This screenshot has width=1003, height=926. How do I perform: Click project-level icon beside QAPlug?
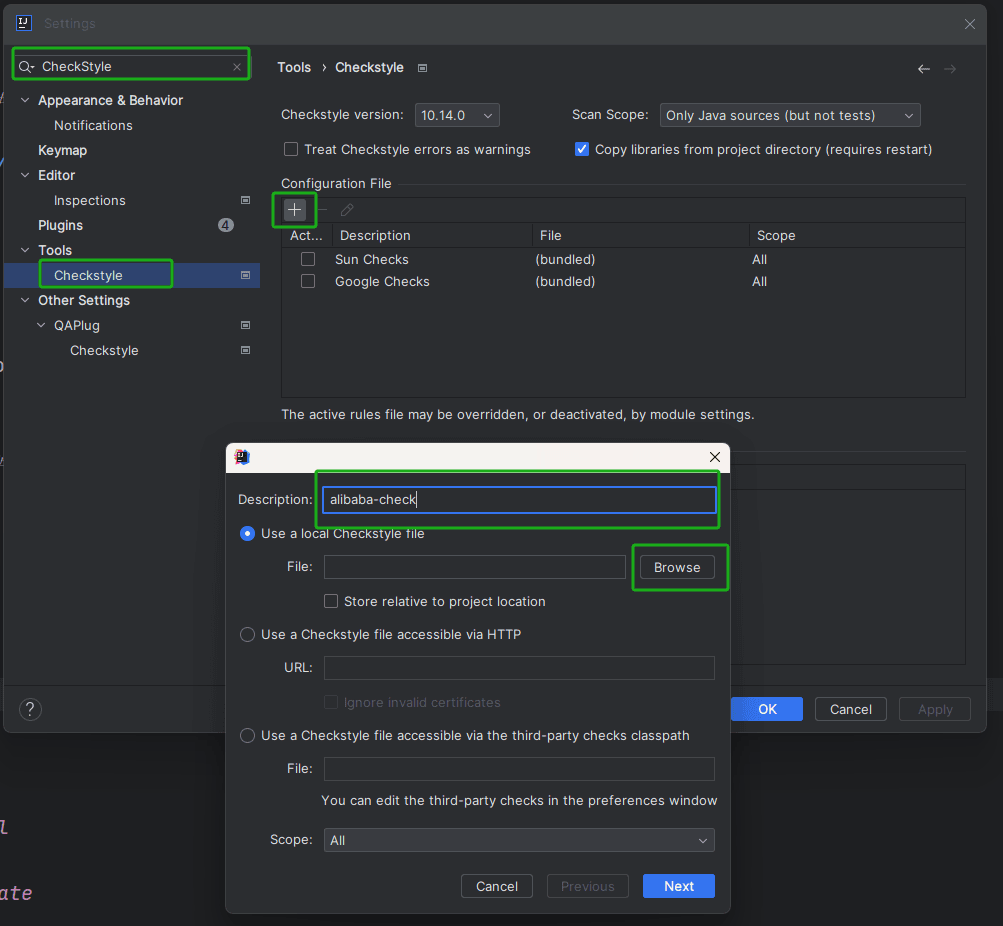click(x=245, y=325)
